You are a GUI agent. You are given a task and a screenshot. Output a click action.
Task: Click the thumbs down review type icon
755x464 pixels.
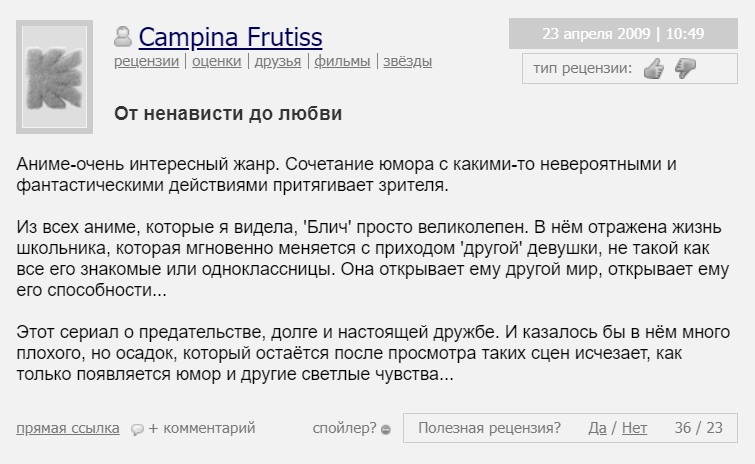(685, 68)
